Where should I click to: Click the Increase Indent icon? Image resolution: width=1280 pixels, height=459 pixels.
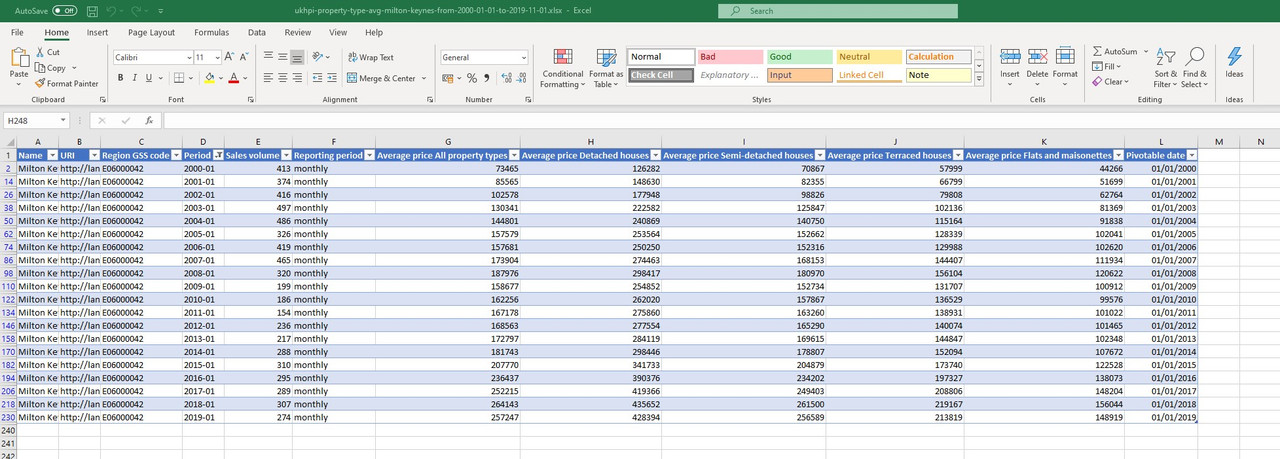[x=331, y=77]
